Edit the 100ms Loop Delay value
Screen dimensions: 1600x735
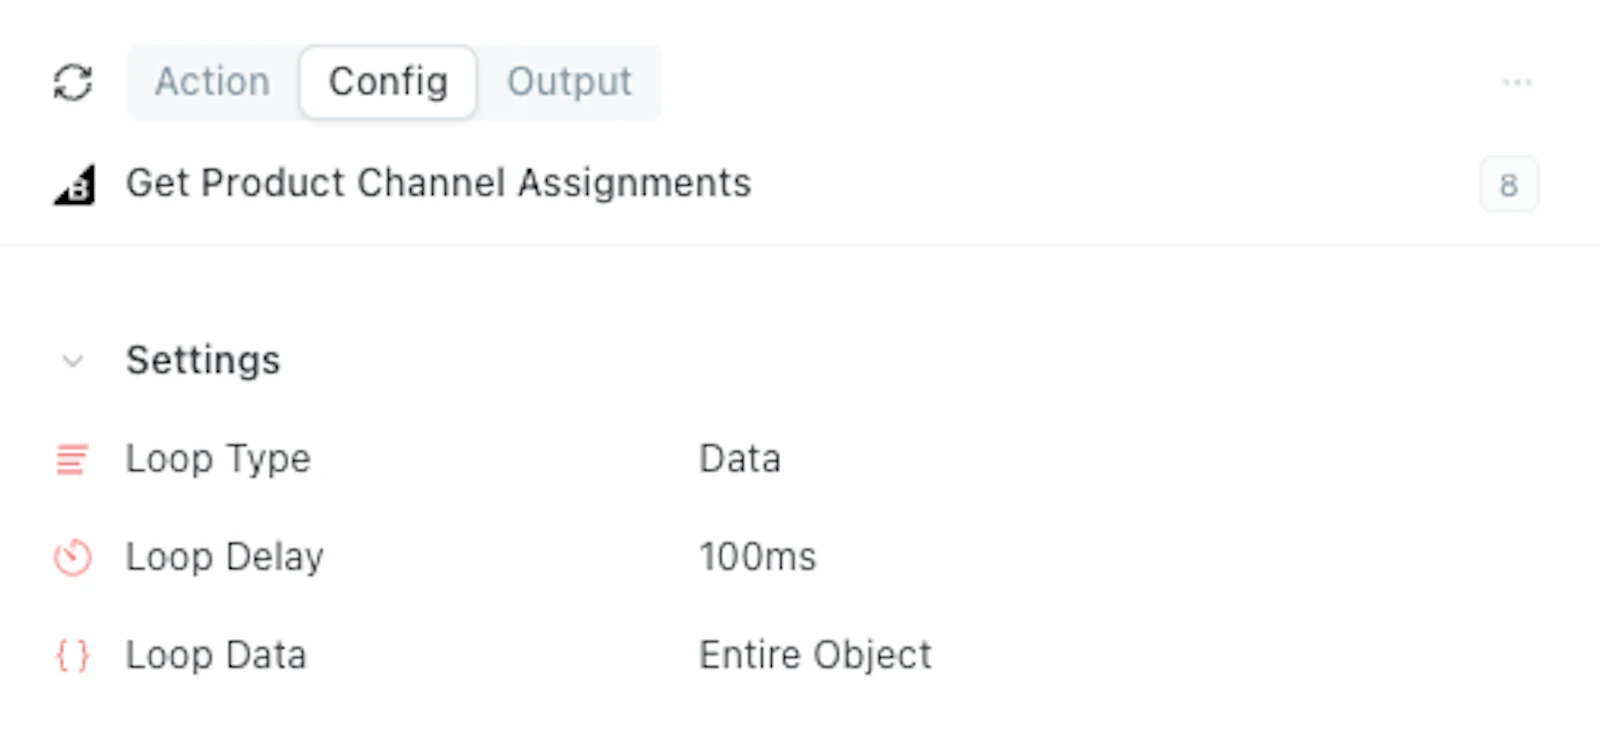click(758, 557)
